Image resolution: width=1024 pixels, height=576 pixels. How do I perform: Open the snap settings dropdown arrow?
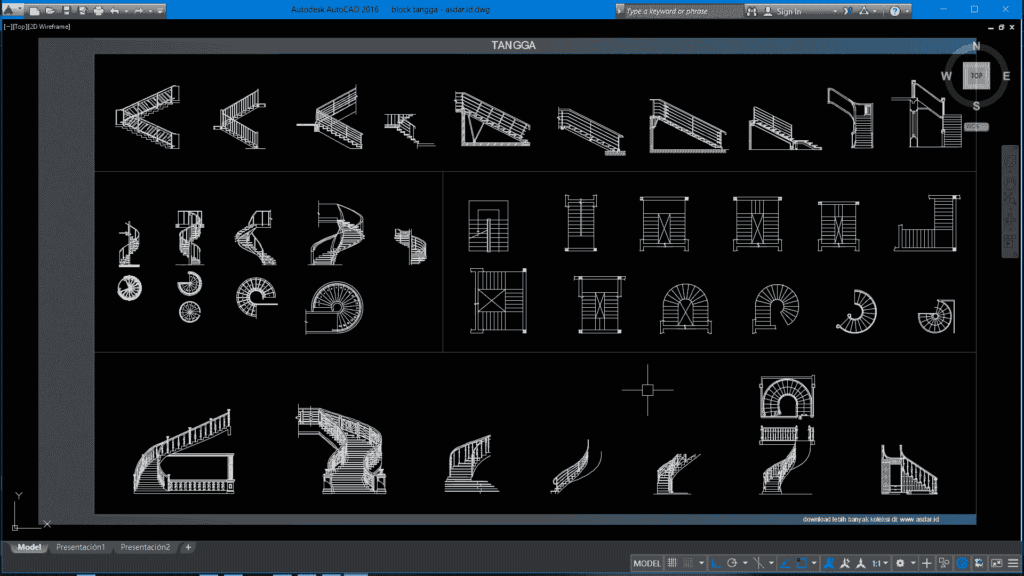point(701,563)
